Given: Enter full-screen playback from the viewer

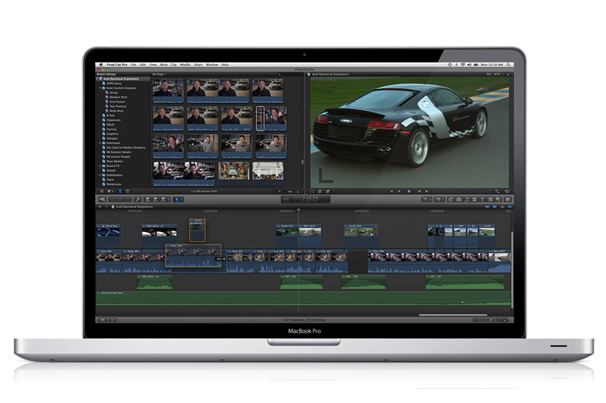Looking at the screenshot, I should 497,191.
